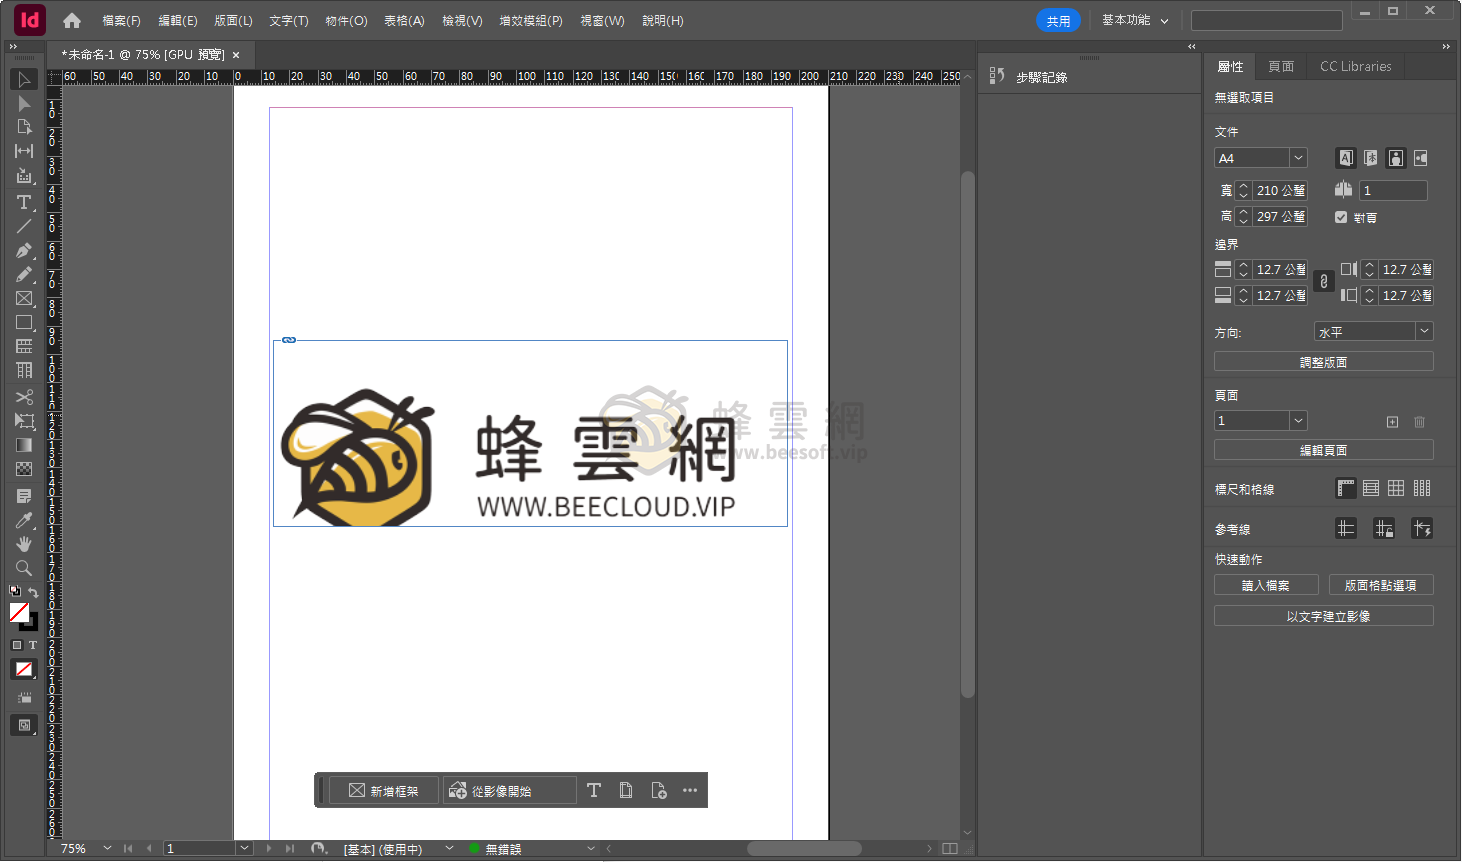Click the delete page trash icon
Screen dimensions: 1462x862
[1419, 422]
